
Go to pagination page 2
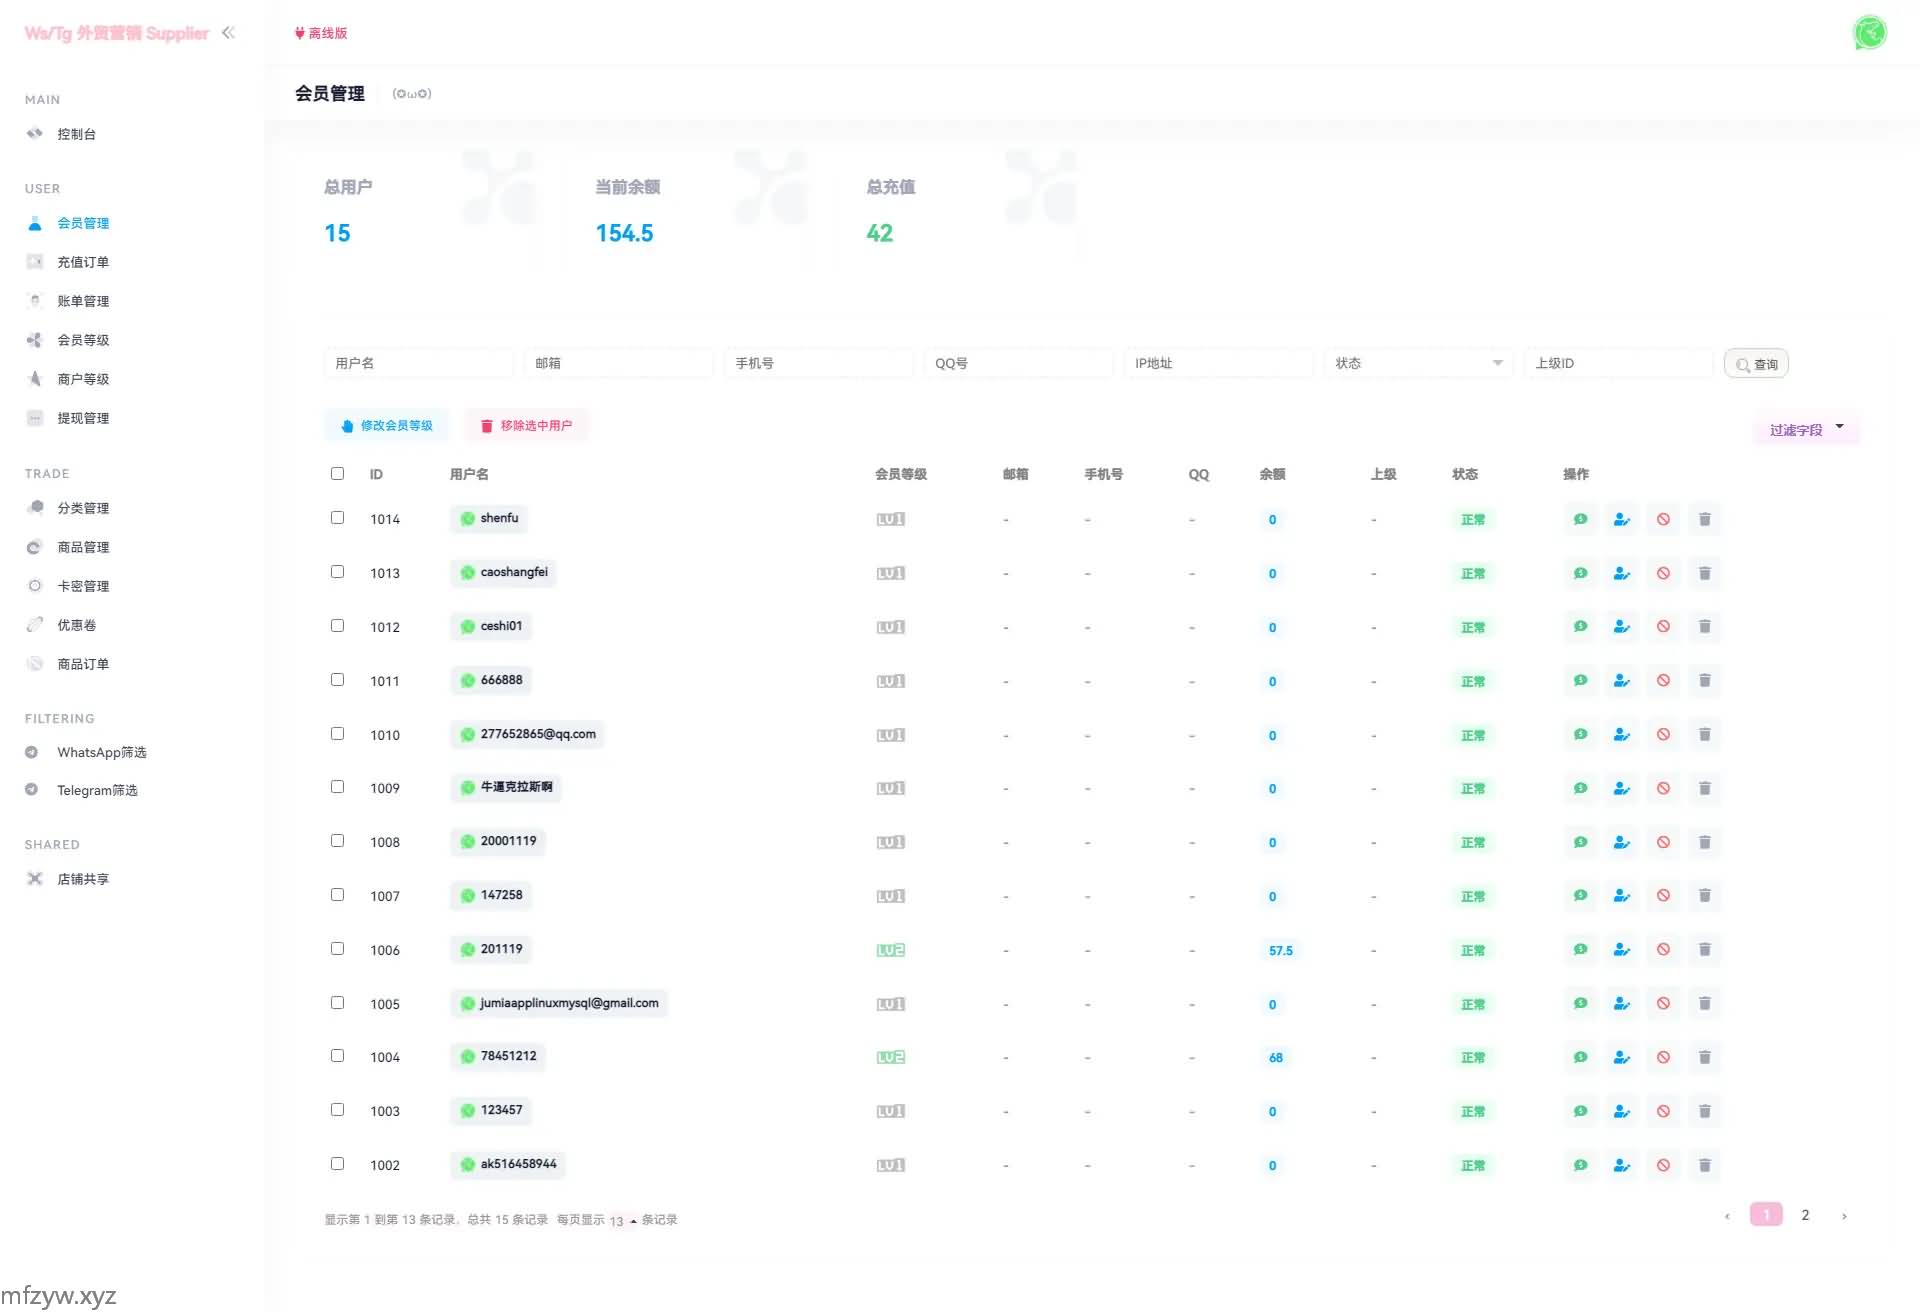1805,1215
